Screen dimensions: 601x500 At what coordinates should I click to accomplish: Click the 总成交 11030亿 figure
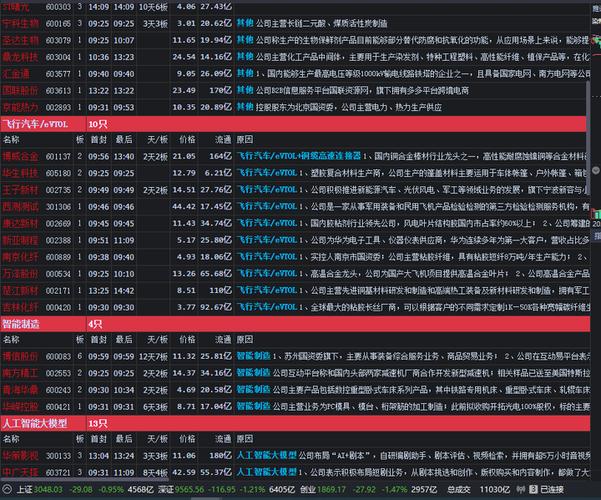point(478,489)
